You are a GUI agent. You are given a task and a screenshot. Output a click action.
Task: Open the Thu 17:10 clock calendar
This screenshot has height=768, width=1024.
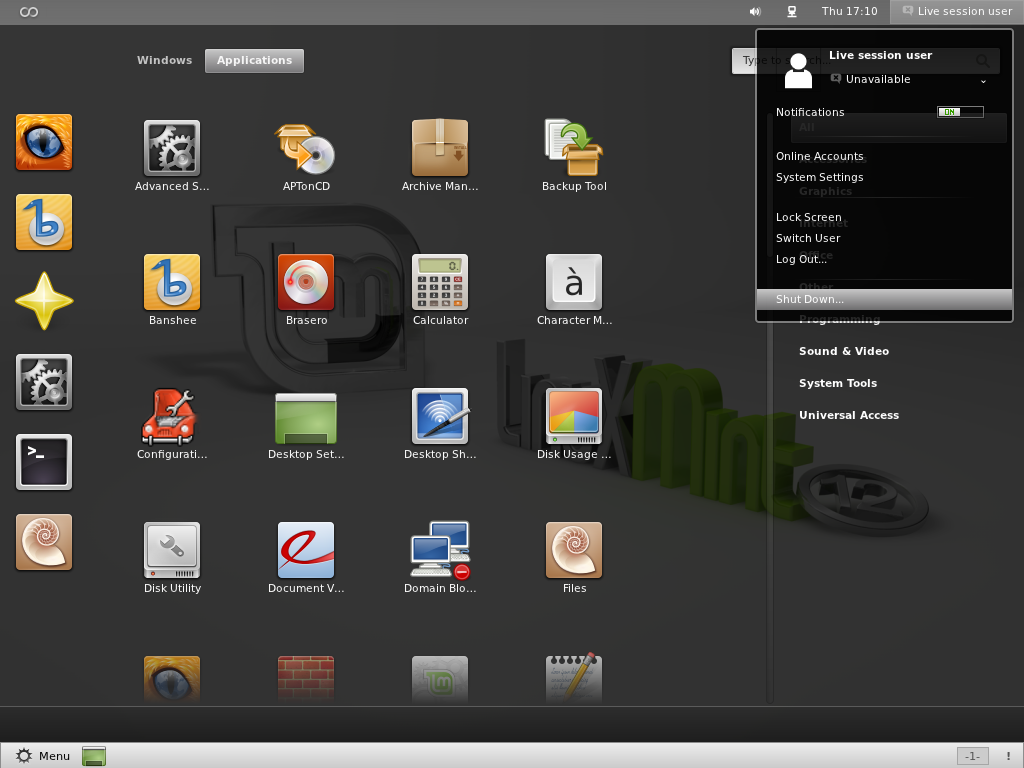pyautogui.click(x=849, y=11)
